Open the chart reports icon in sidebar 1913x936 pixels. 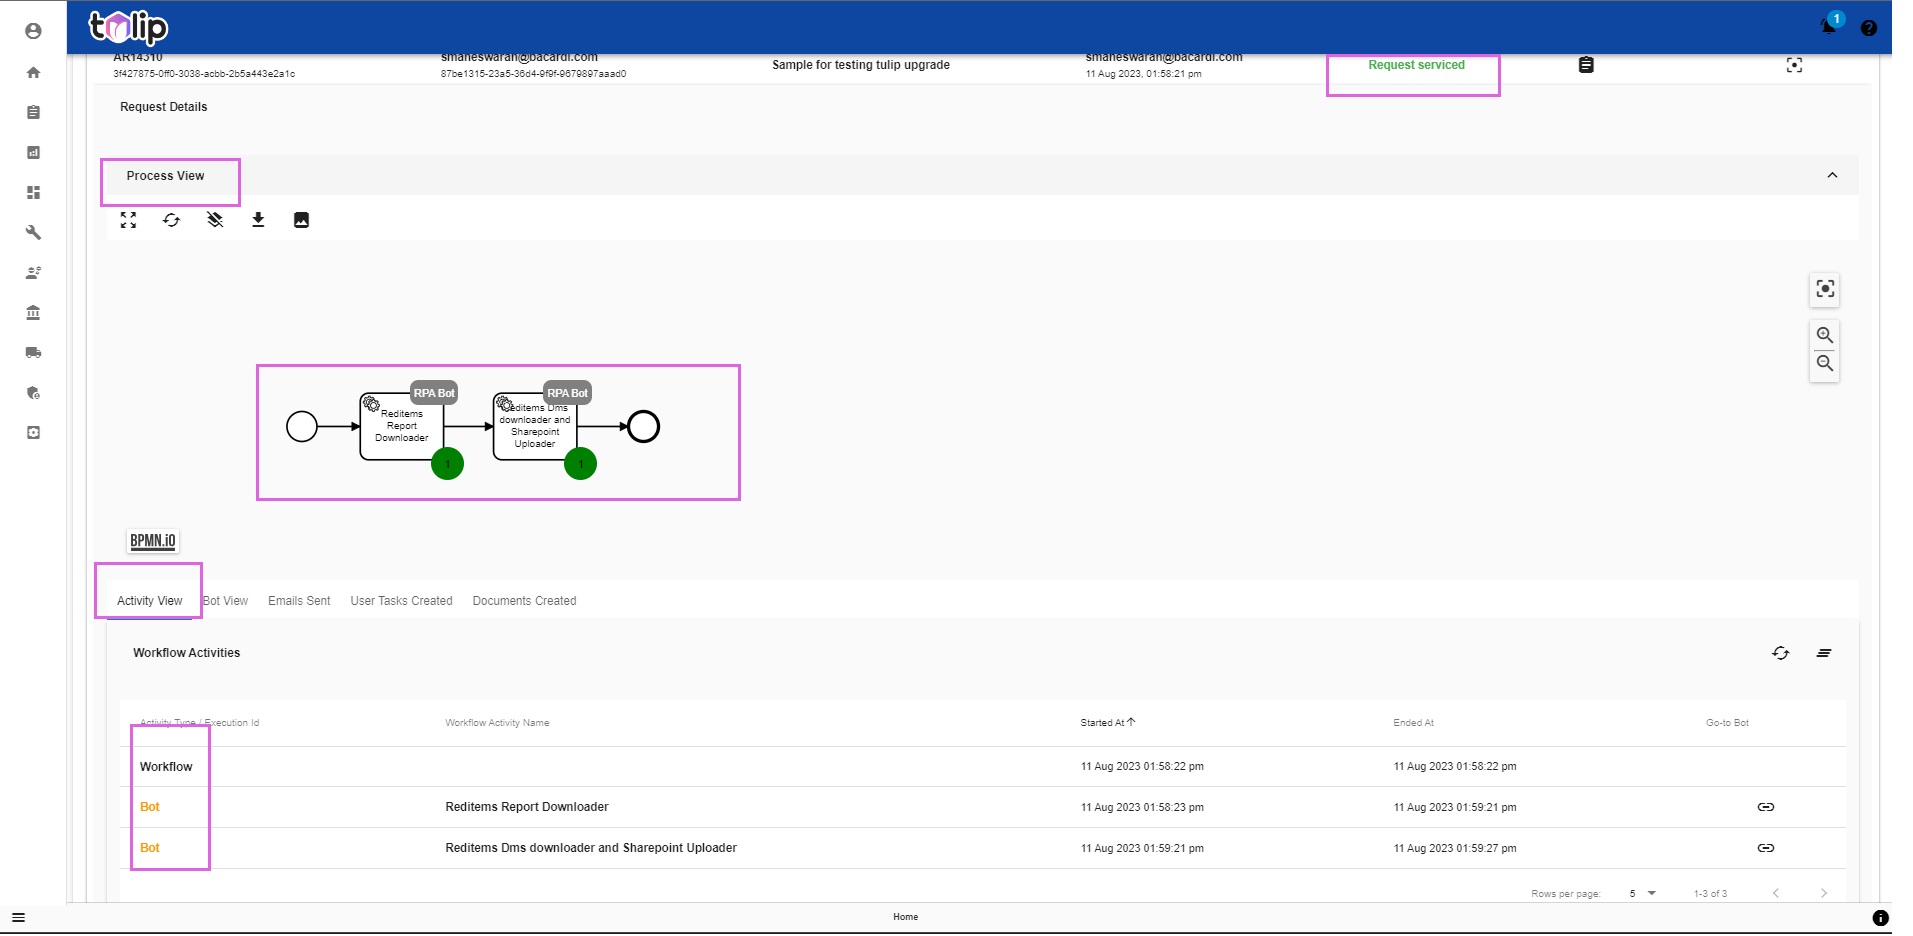pyautogui.click(x=33, y=152)
